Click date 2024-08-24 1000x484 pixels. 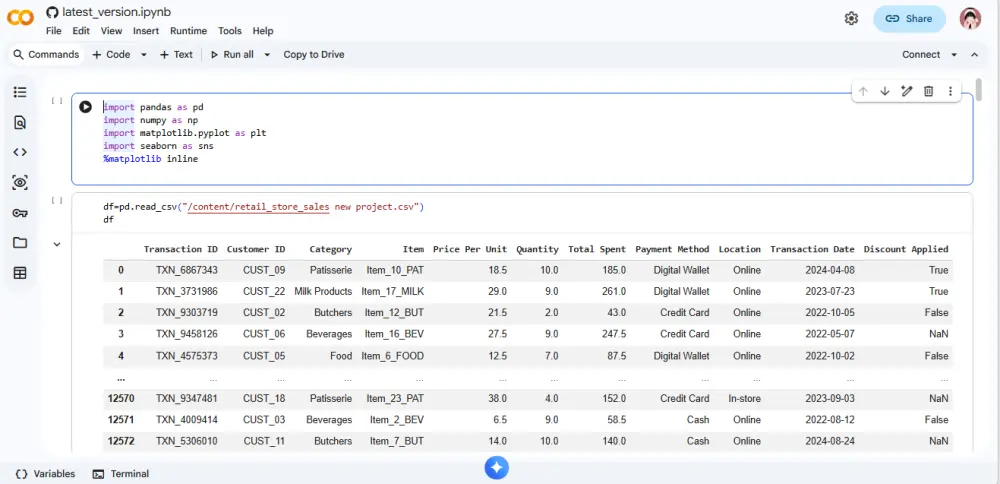[828, 441]
